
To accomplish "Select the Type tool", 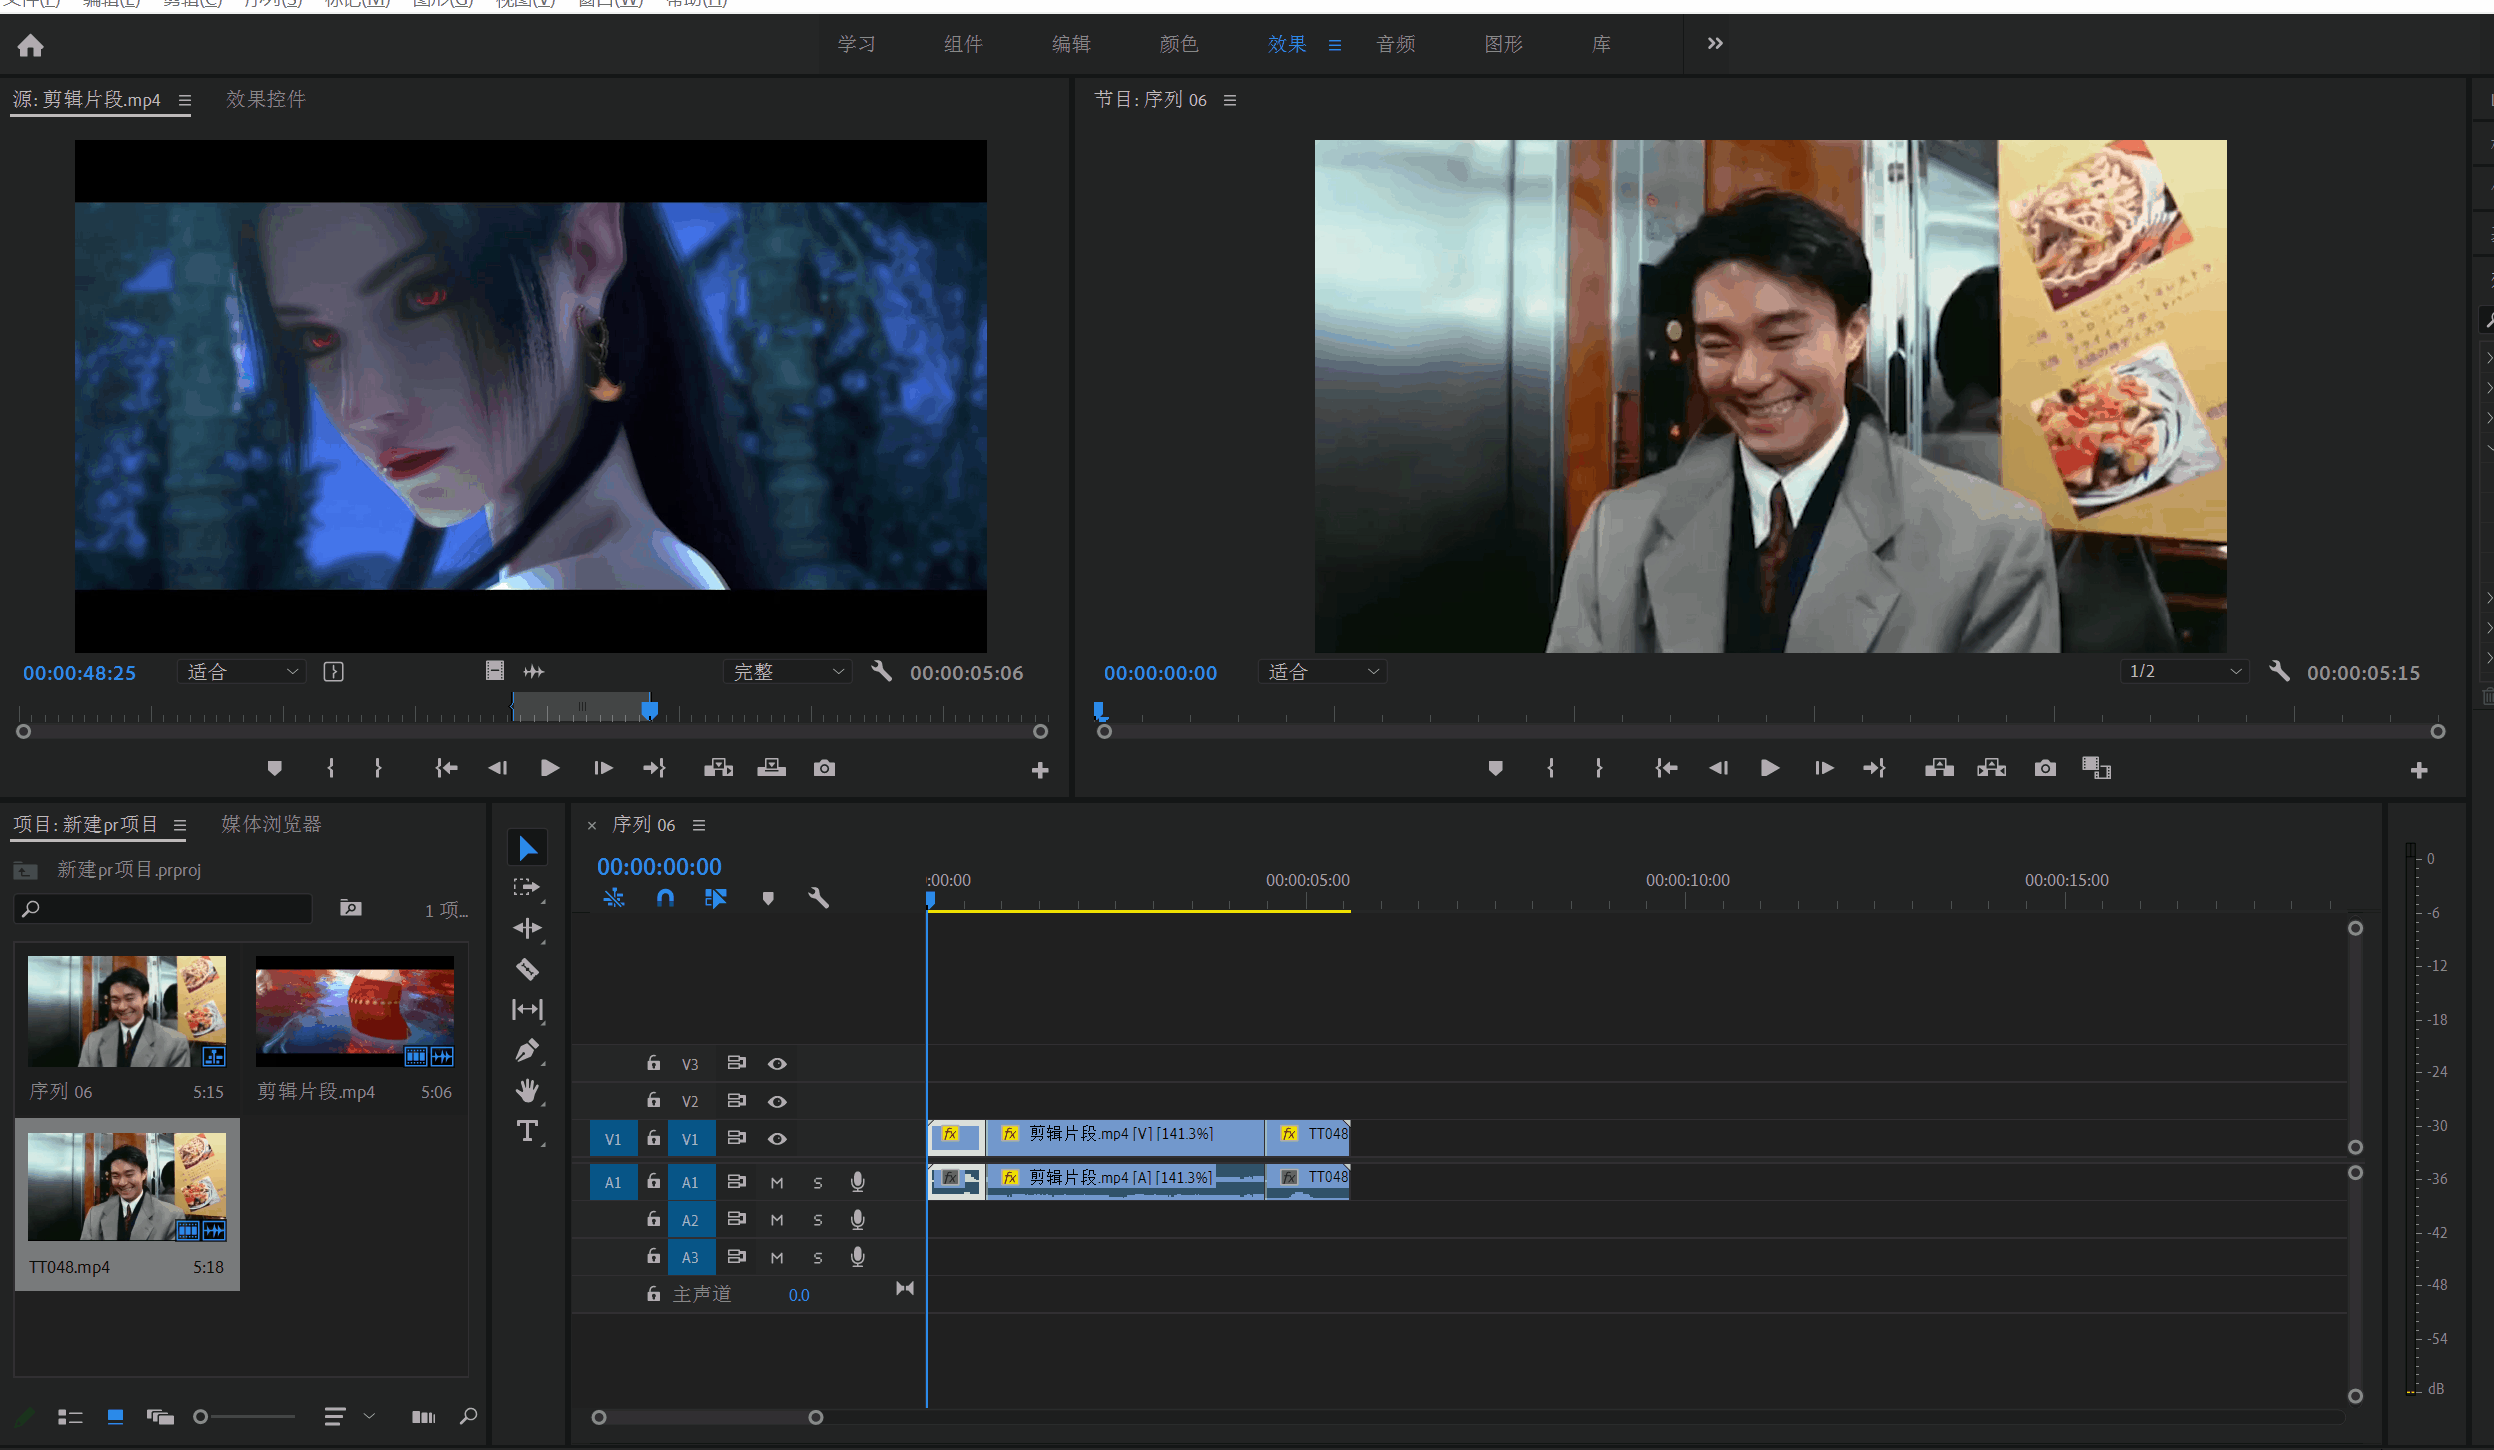I will (x=527, y=1131).
